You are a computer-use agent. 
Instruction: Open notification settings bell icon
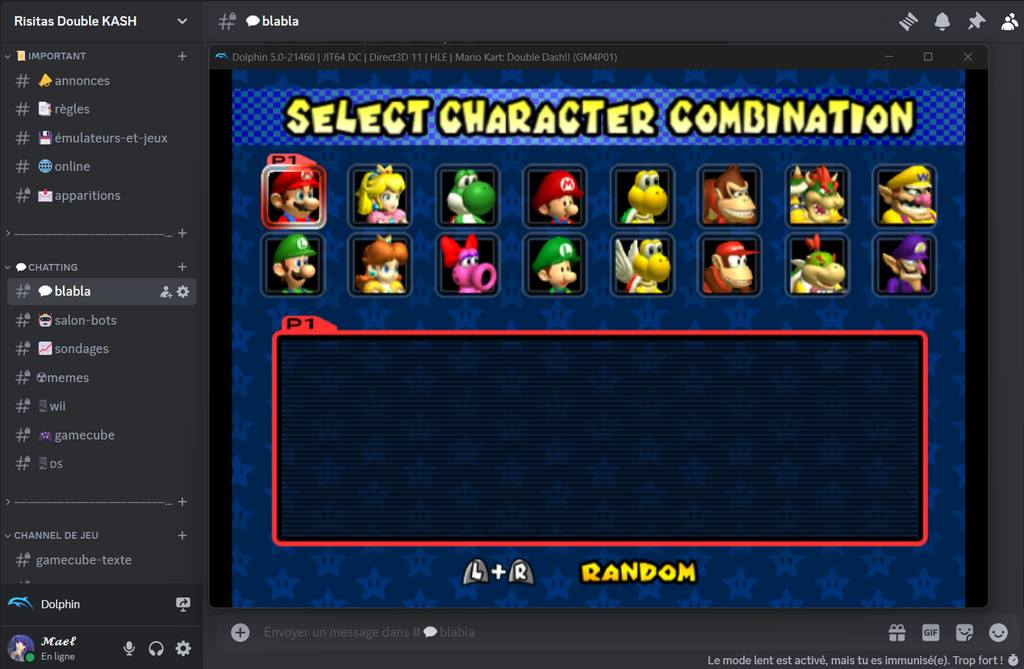942,21
